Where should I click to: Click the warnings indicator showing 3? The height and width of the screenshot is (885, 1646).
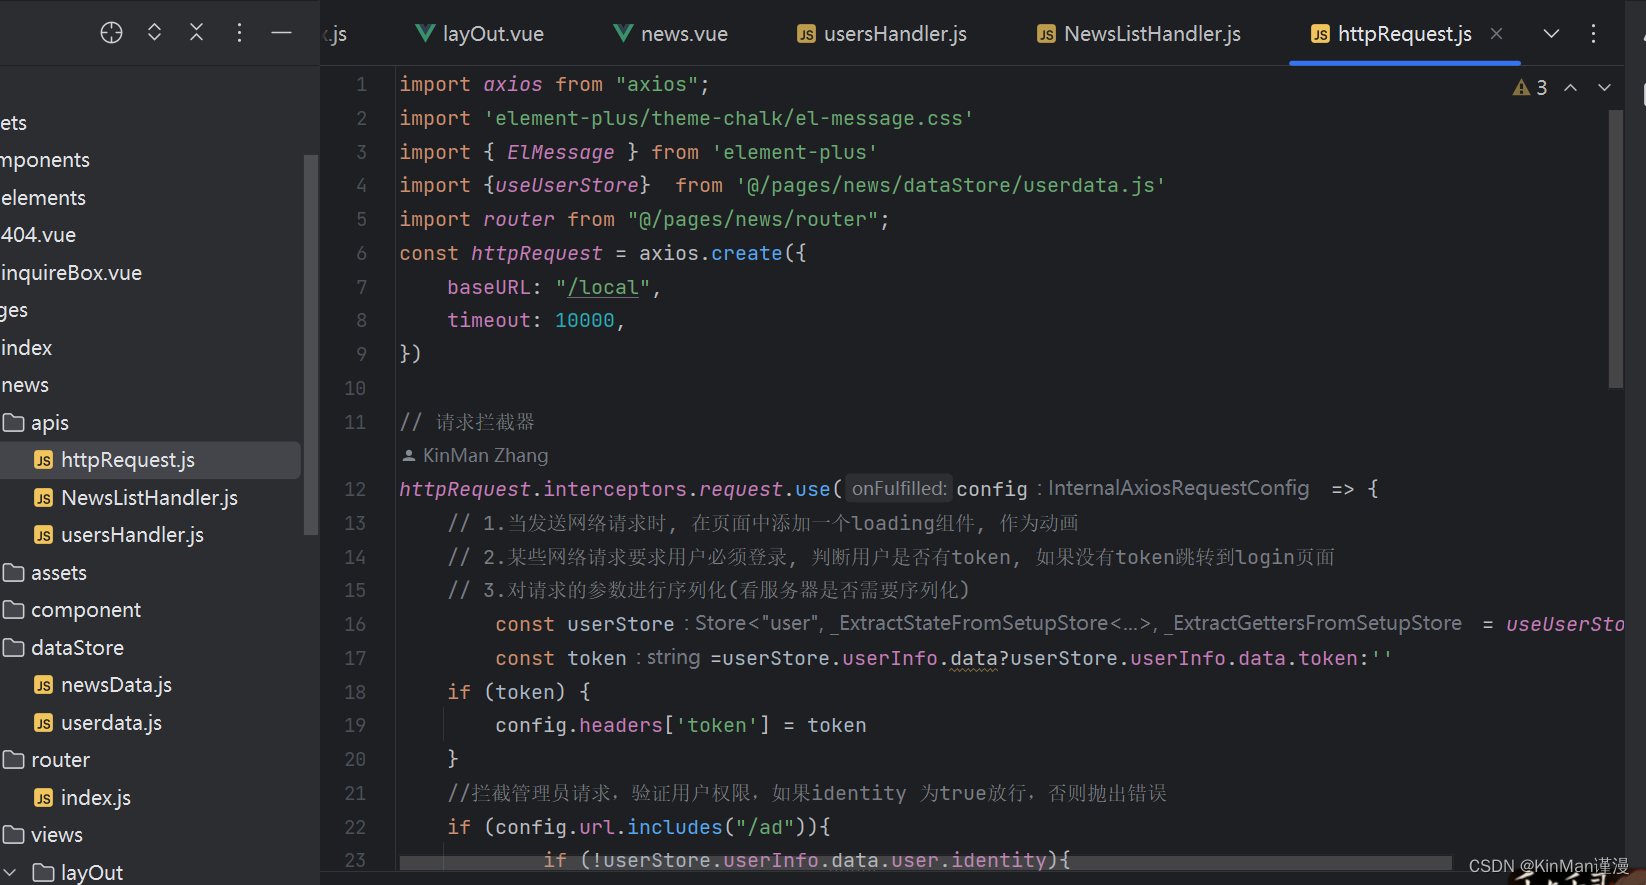coord(1530,88)
